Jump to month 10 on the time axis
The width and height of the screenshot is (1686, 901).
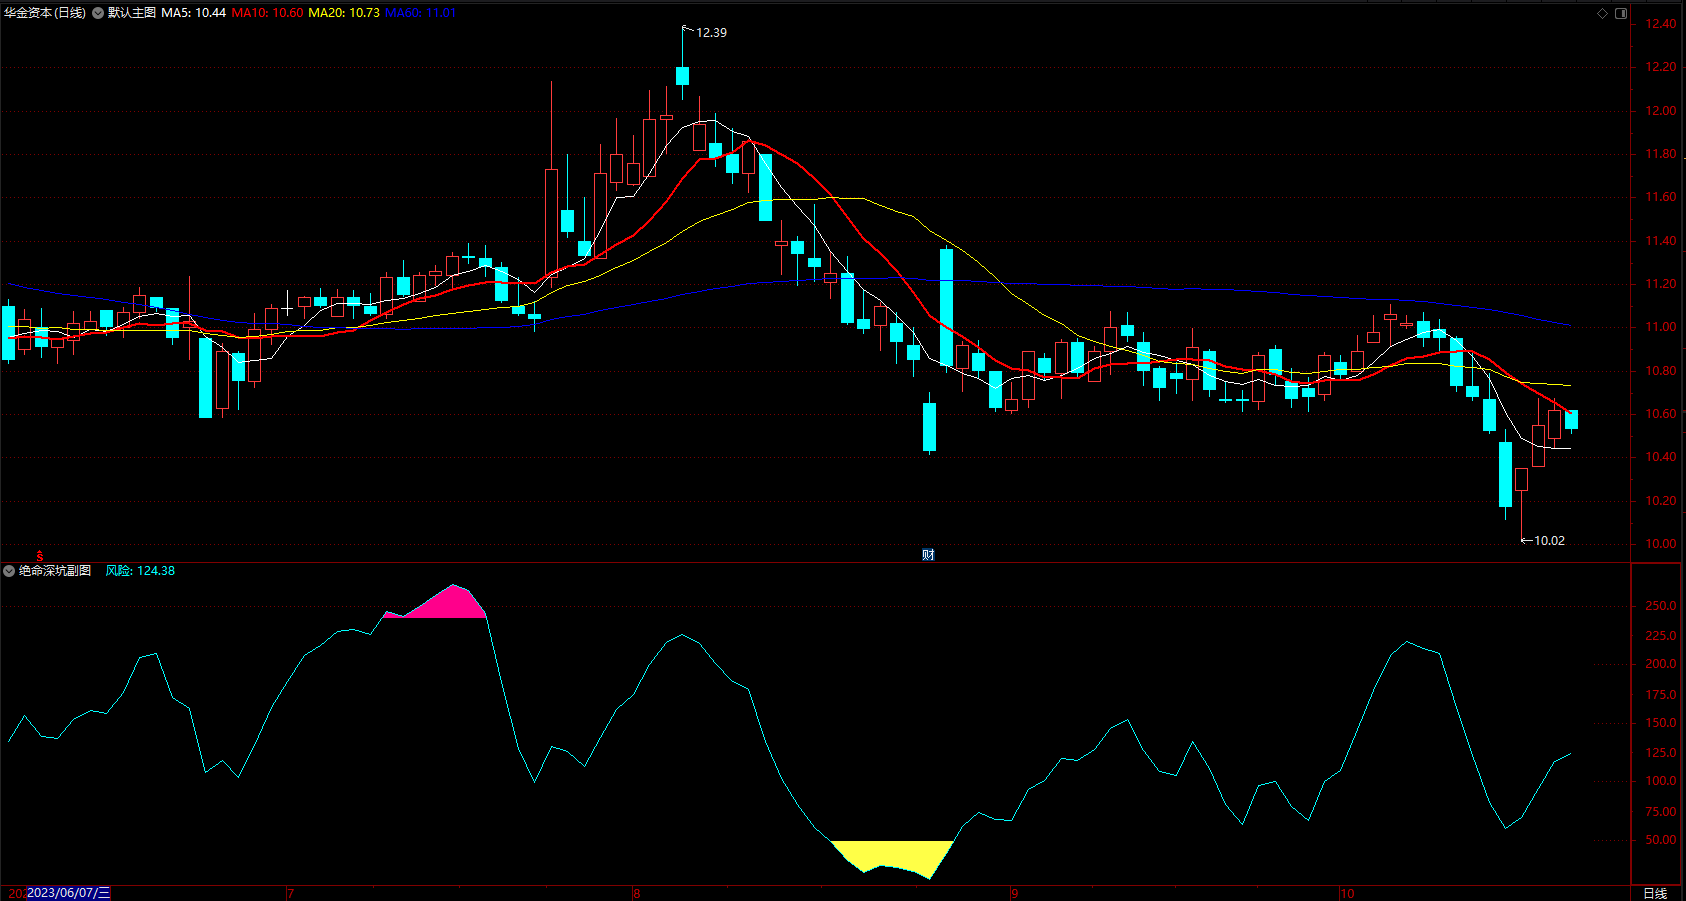[x=1347, y=893]
